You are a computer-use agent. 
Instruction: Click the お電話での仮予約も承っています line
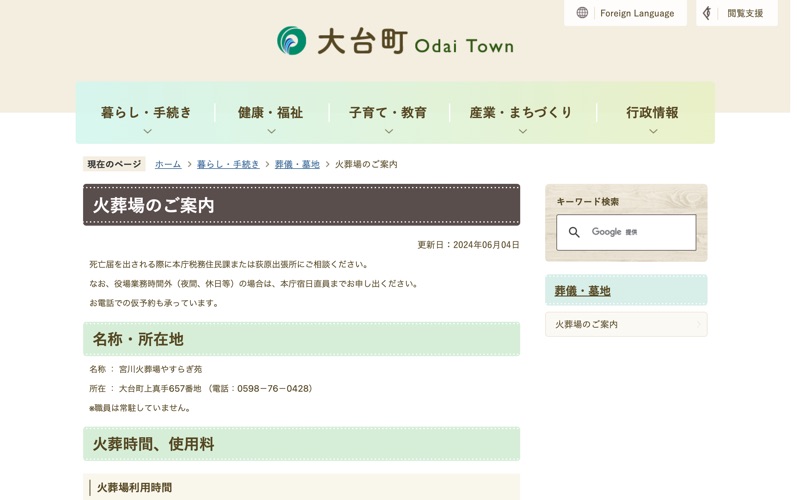155,303
